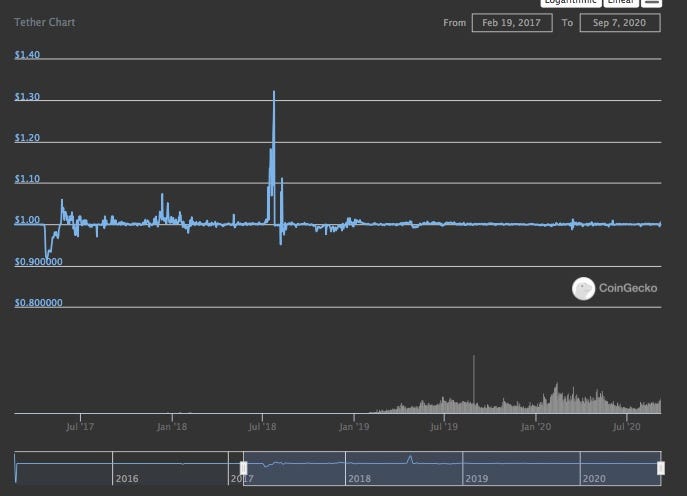Click the Jan '19 date label
The image size is (687, 496).
point(354,426)
